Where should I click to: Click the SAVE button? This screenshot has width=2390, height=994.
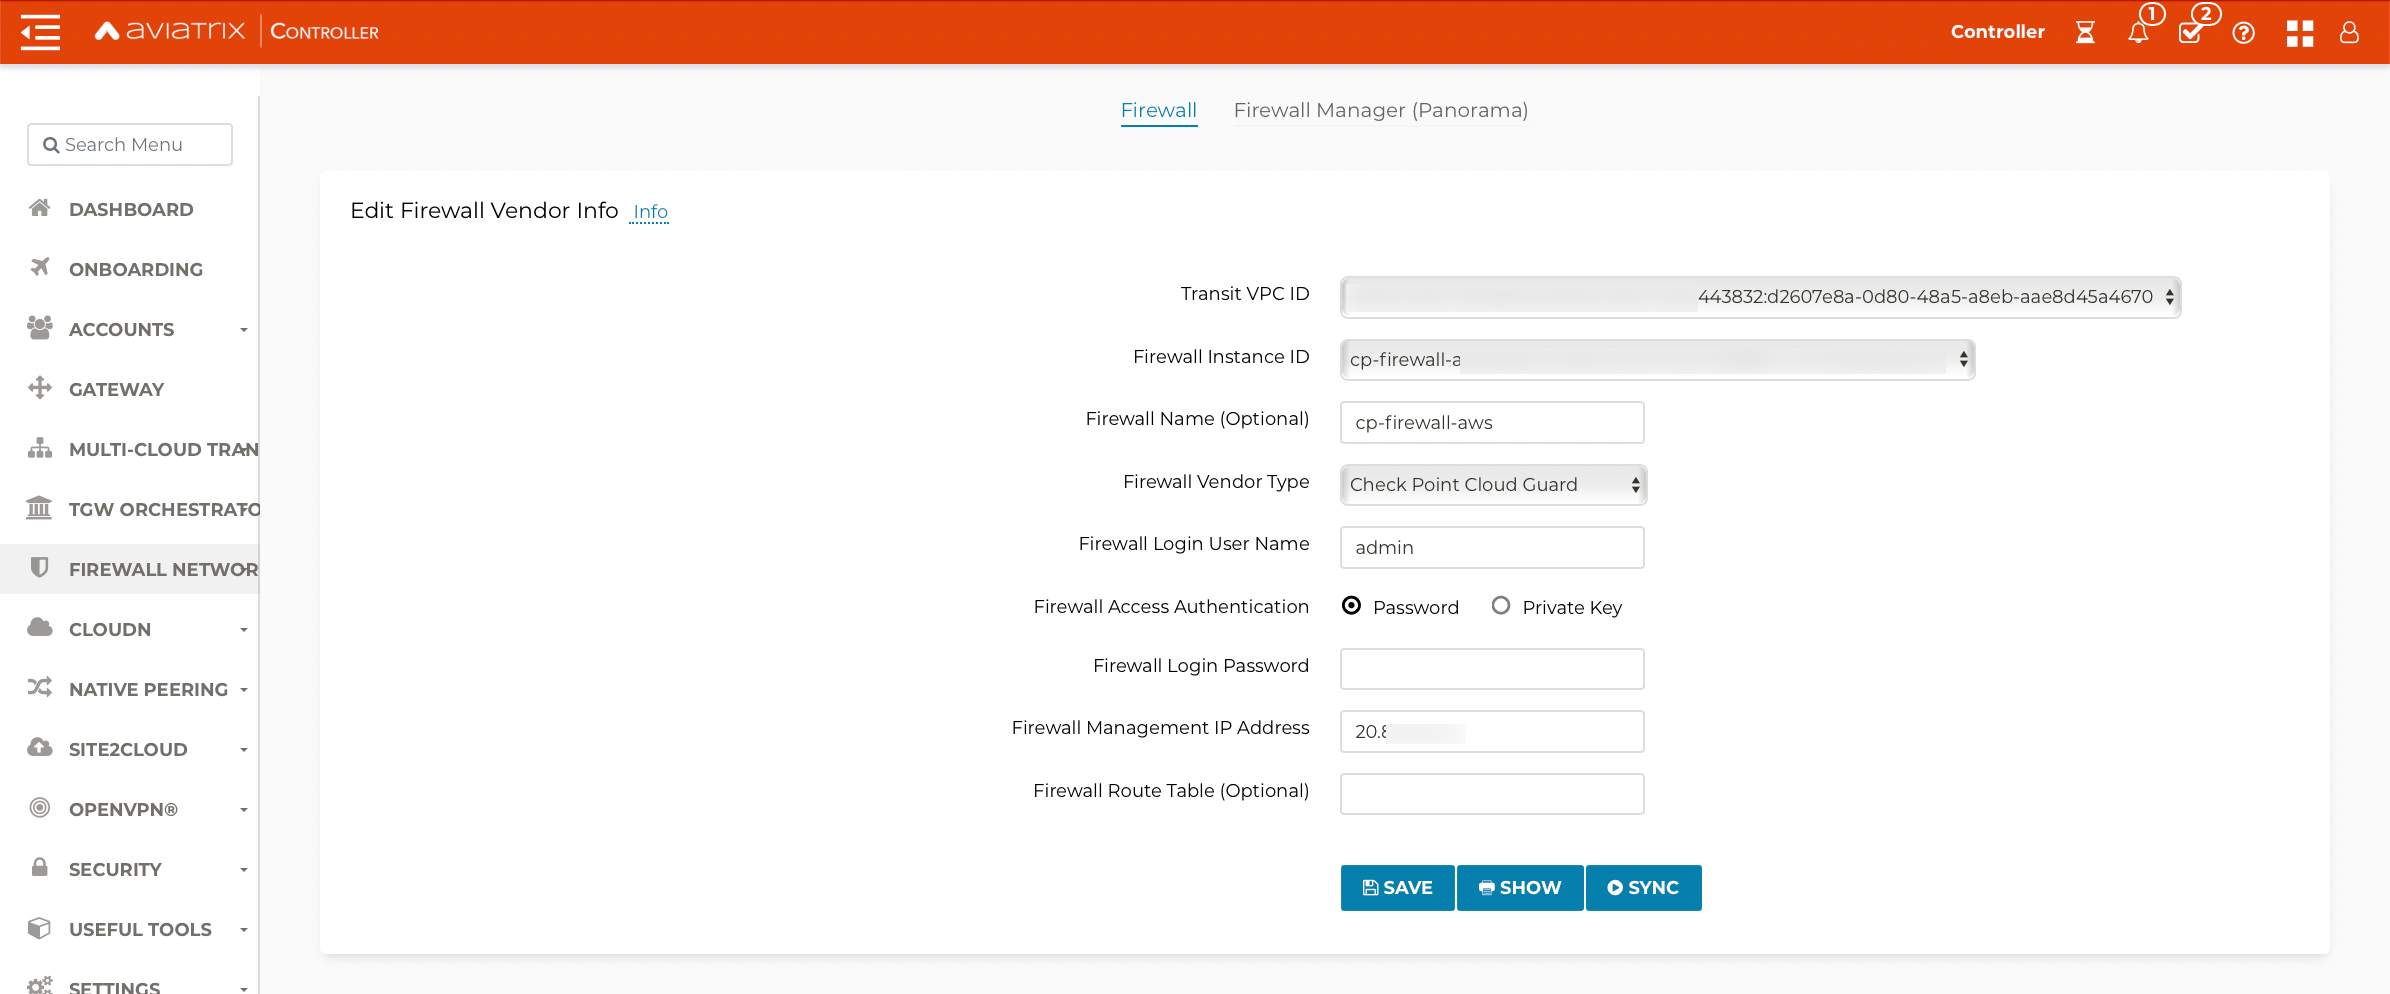[x=1397, y=887]
